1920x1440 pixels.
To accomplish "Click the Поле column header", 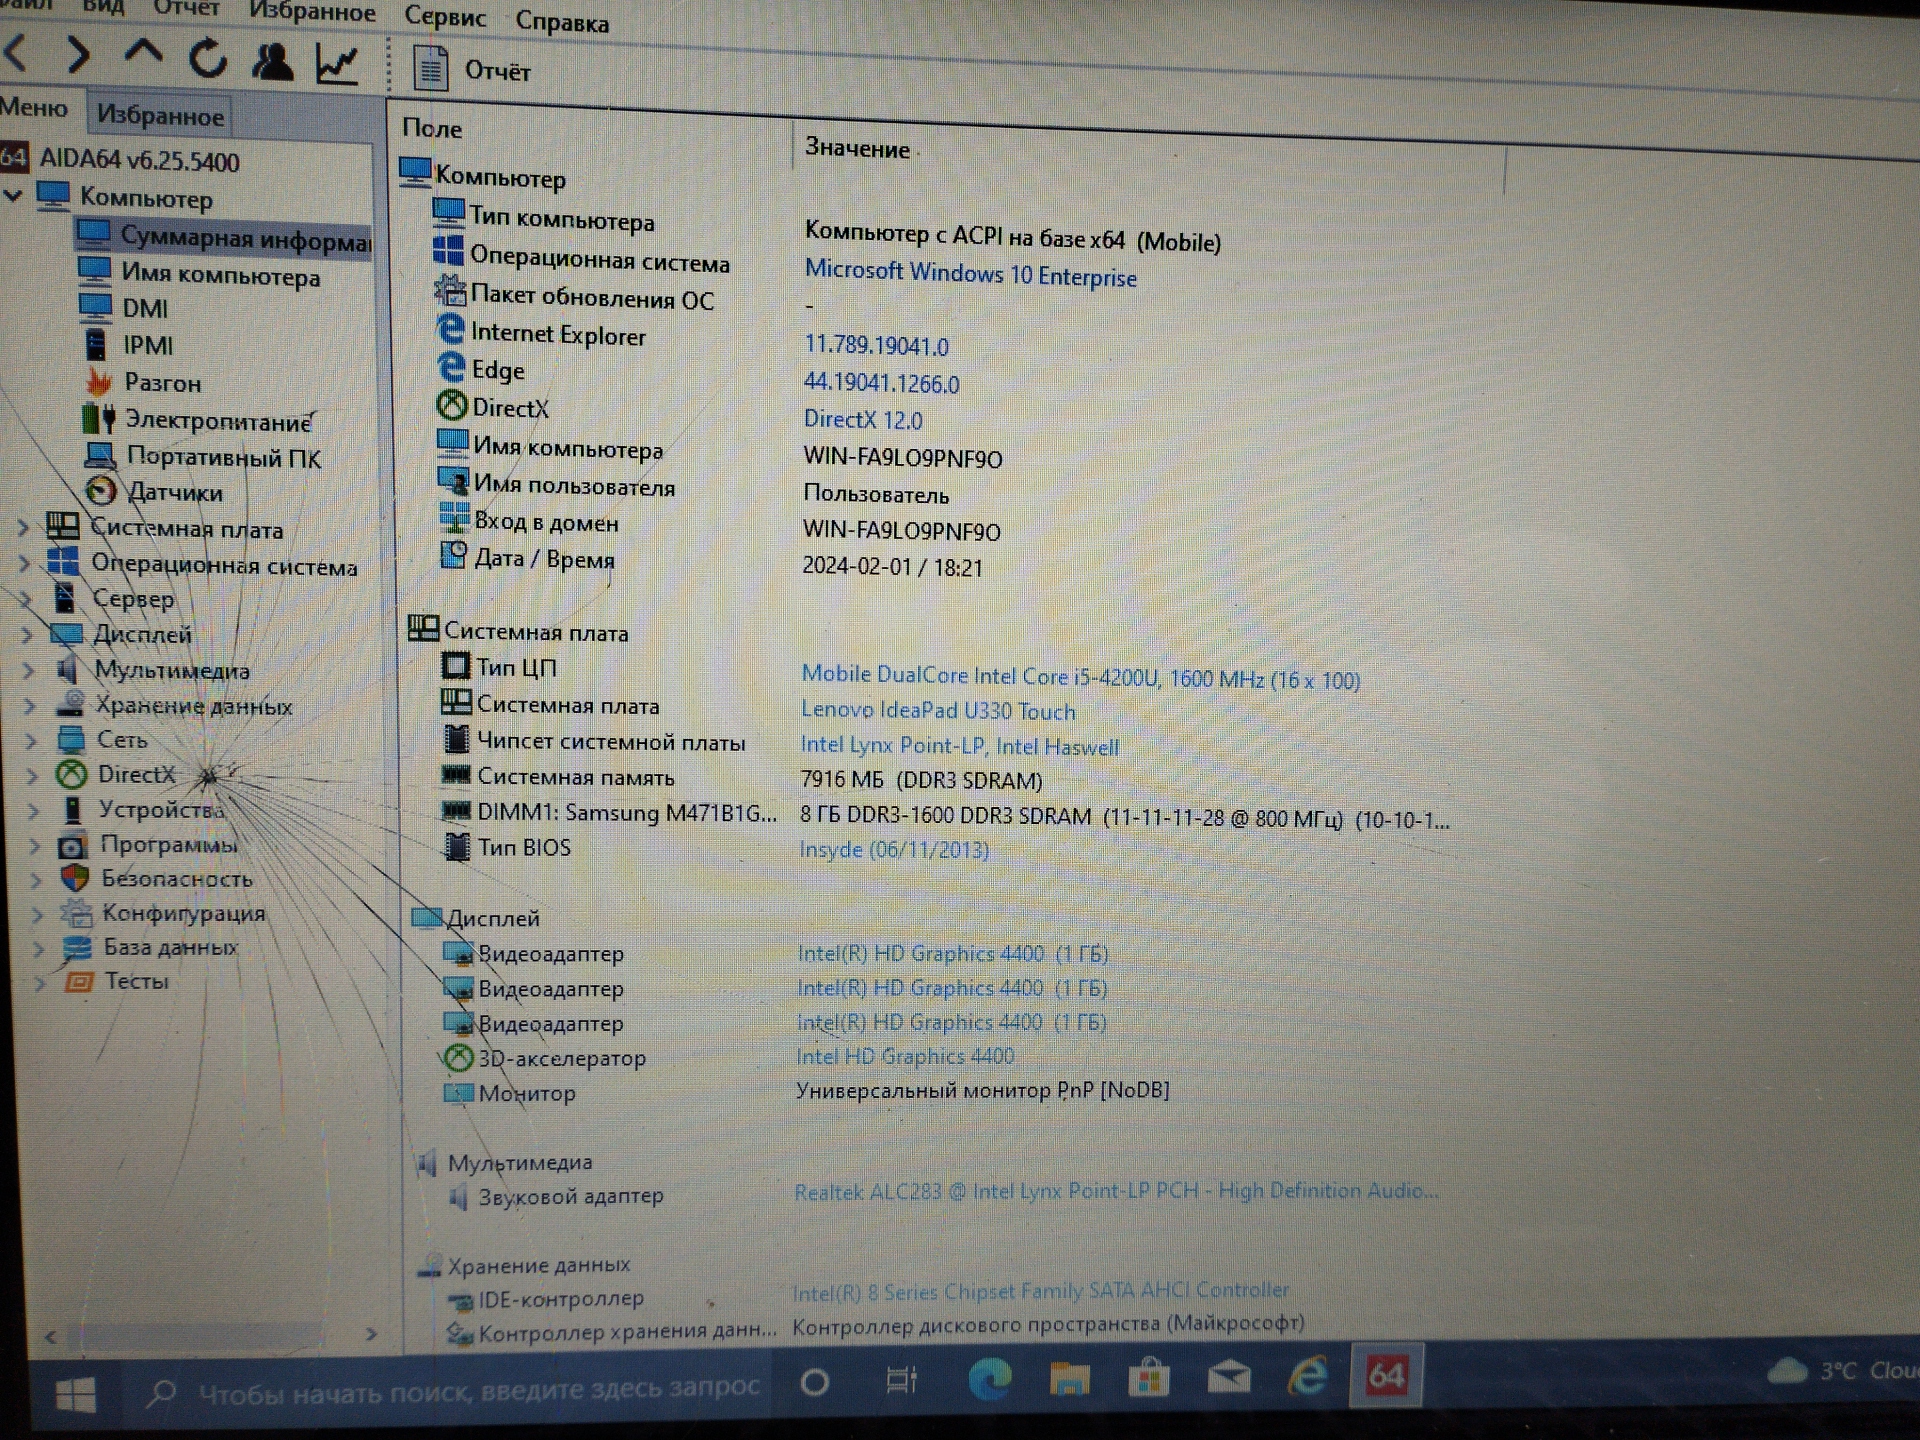I will 432,128.
